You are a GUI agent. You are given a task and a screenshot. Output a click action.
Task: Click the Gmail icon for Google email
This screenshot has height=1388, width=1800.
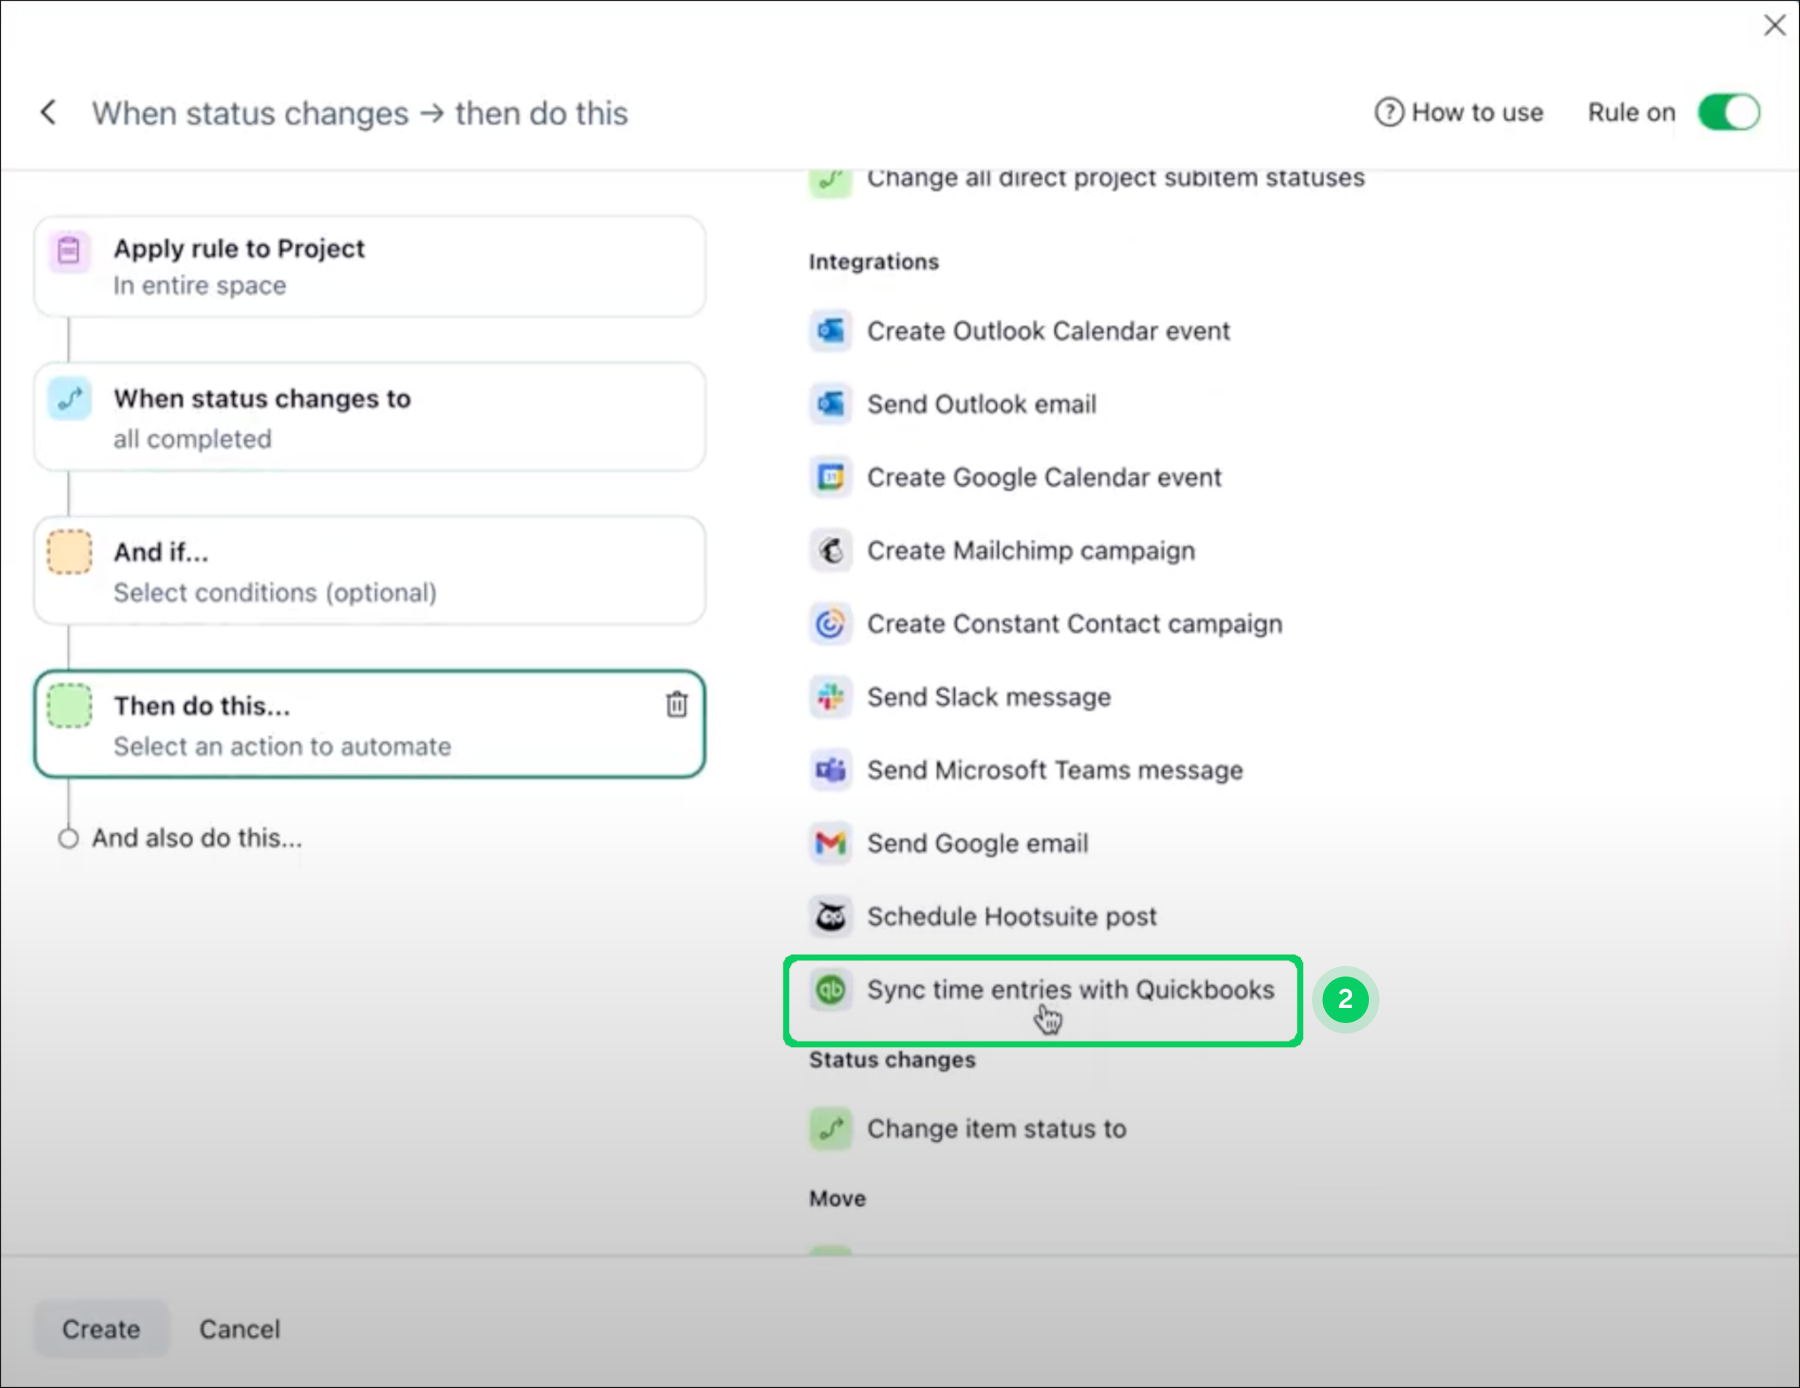(x=830, y=843)
